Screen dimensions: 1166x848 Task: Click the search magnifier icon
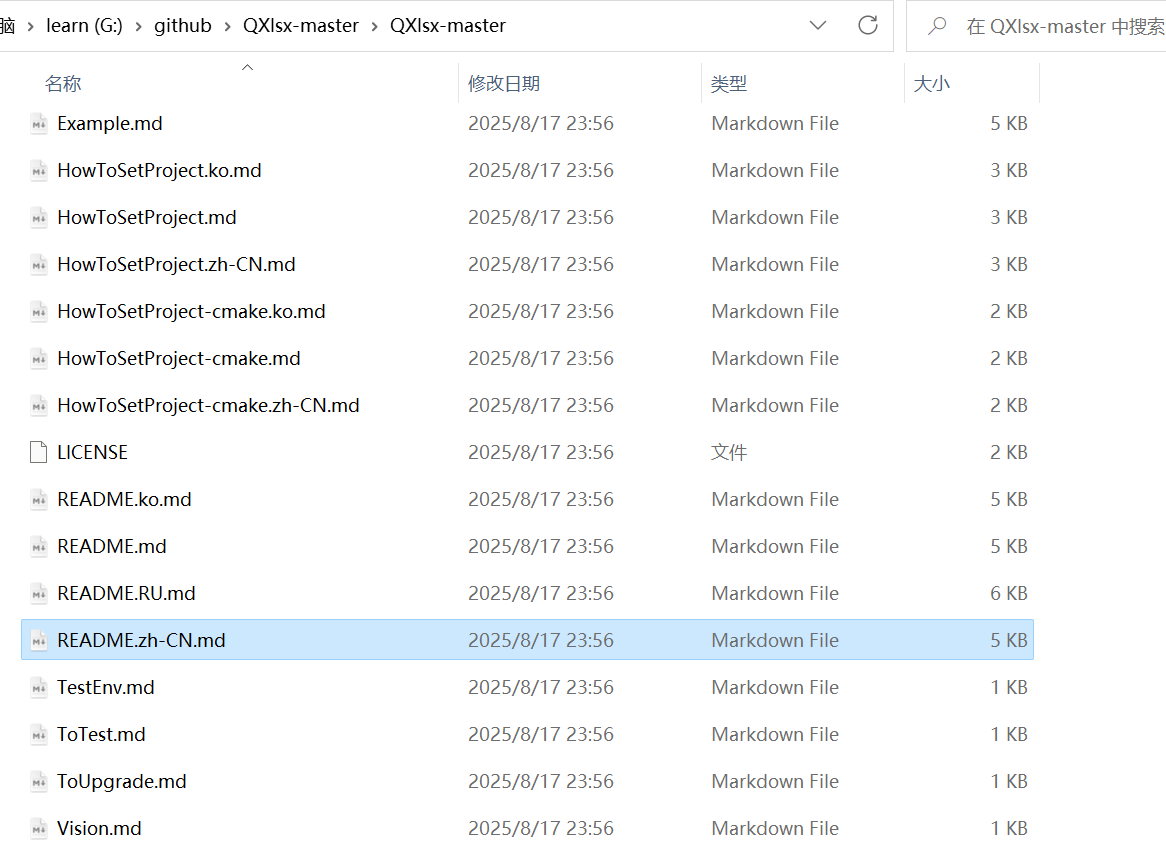(937, 26)
